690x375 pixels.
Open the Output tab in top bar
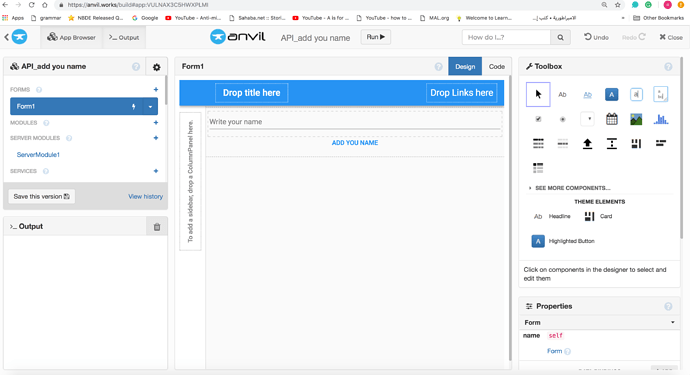click(x=124, y=37)
